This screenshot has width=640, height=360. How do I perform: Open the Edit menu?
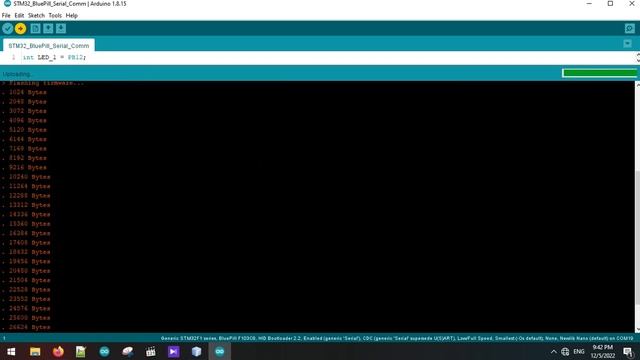(x=19, y=16)
